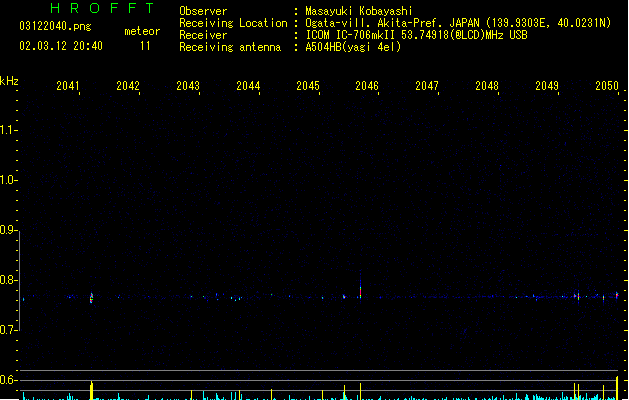Click the HROFFT title text
Viewport: 629px width, 400px height.
point(102,8)
